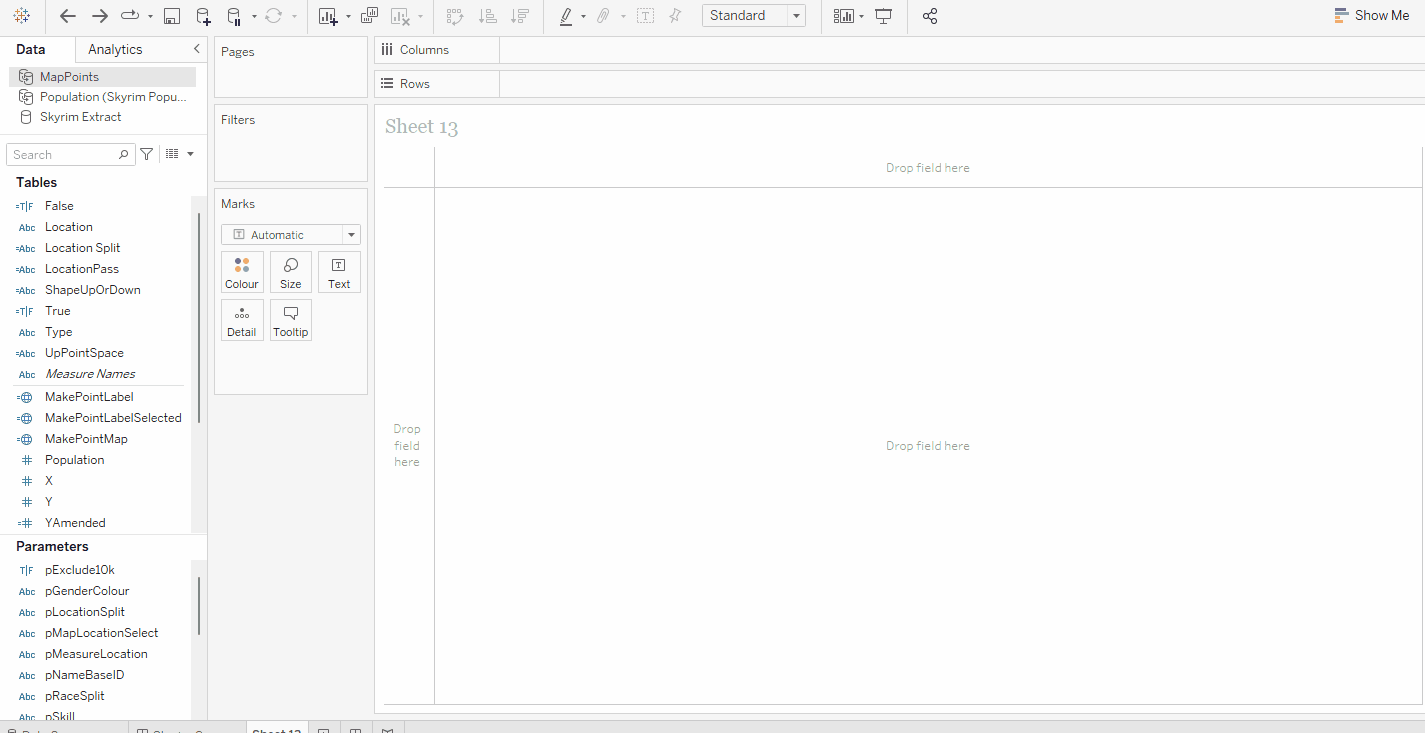
Task: Click the New Worksheet icon
Action: [328, 16]
